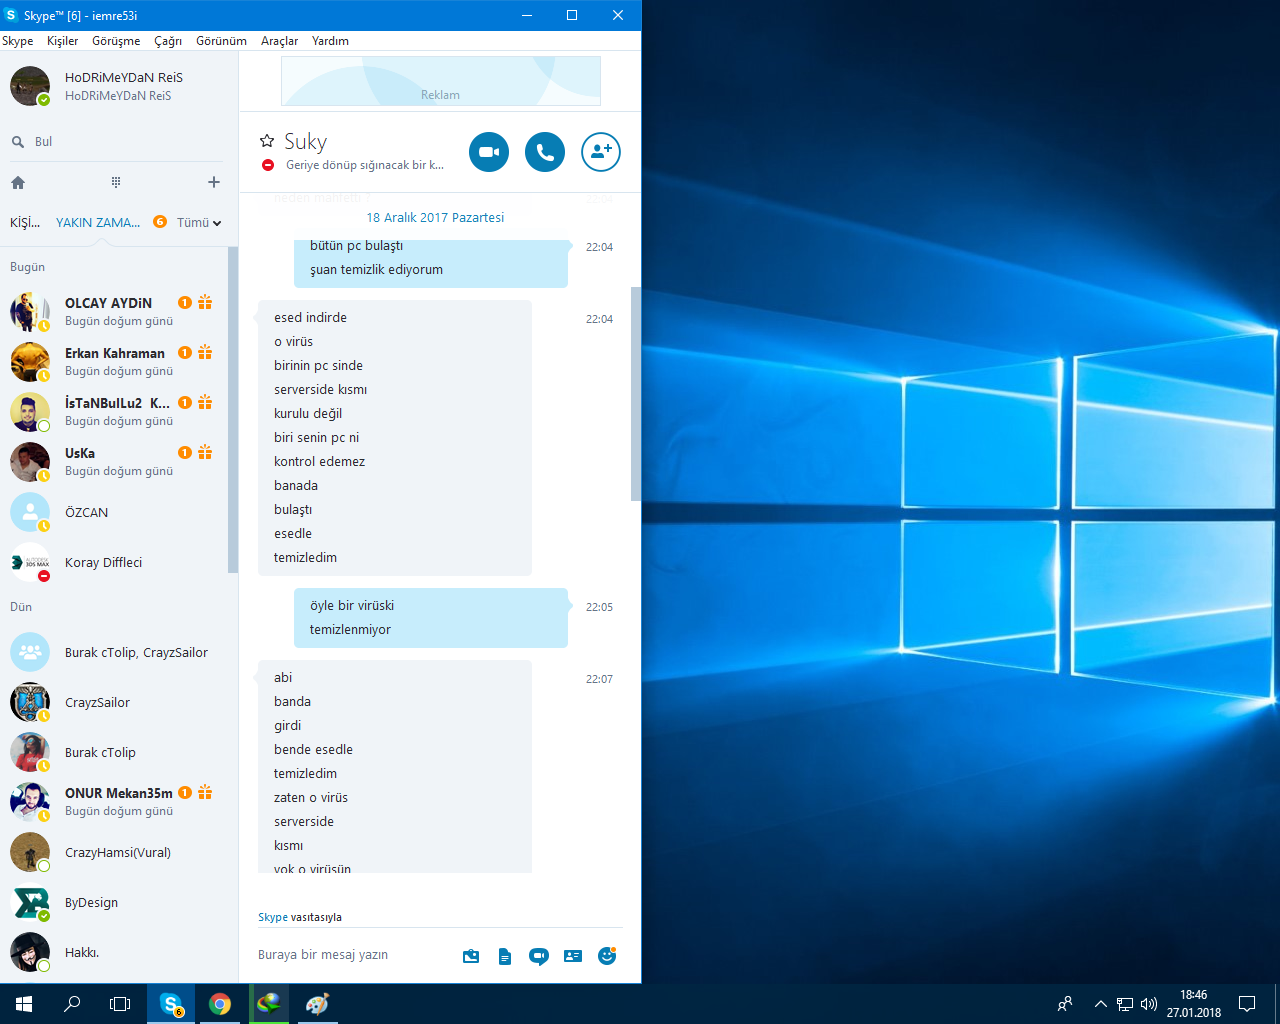Click the plus icon to add contact

213,182
